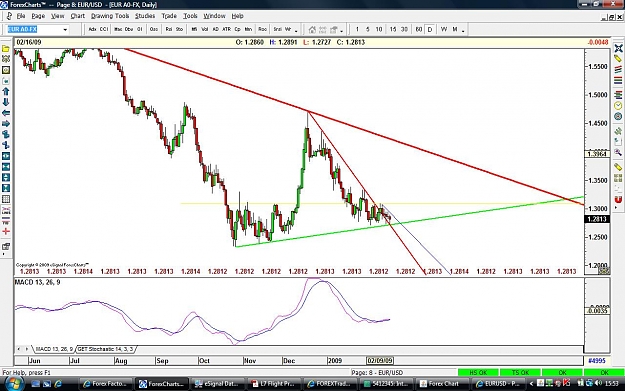625x391 pixels.
Task: Add the Vol study from toolbar
Action: pyautogui.click(x=205, y=29)
